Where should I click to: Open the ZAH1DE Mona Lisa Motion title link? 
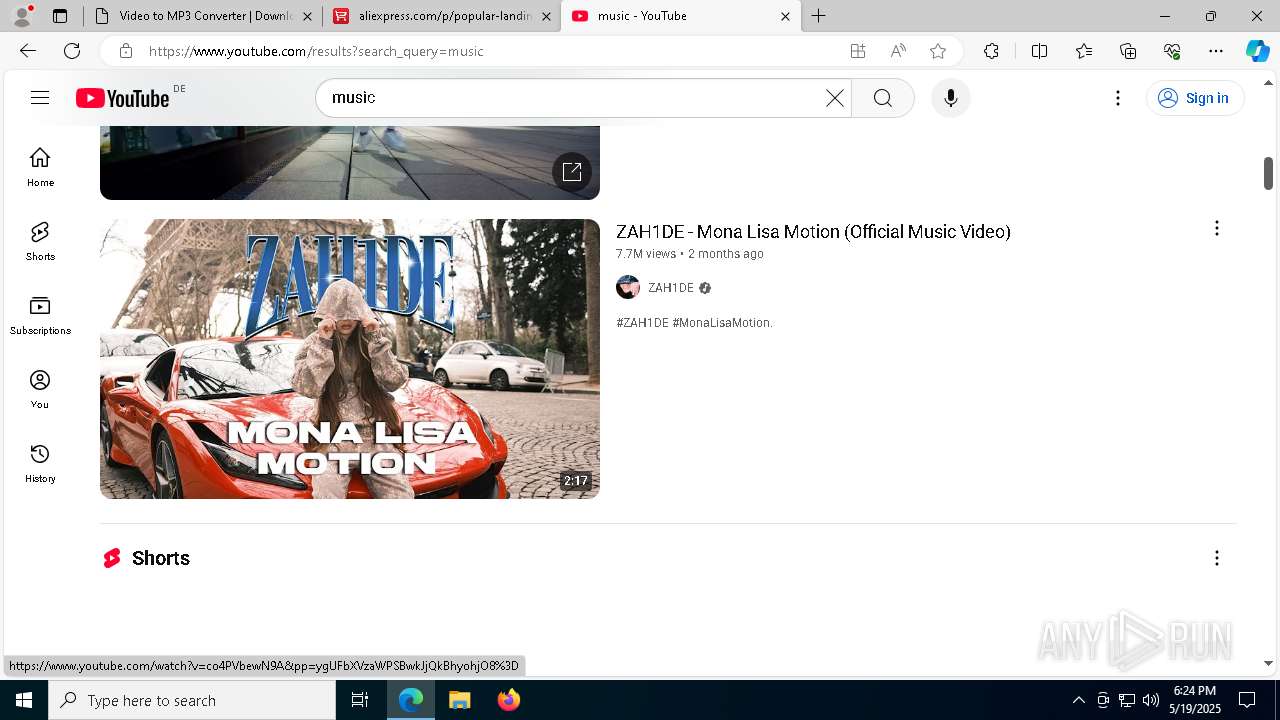[813, 232]
